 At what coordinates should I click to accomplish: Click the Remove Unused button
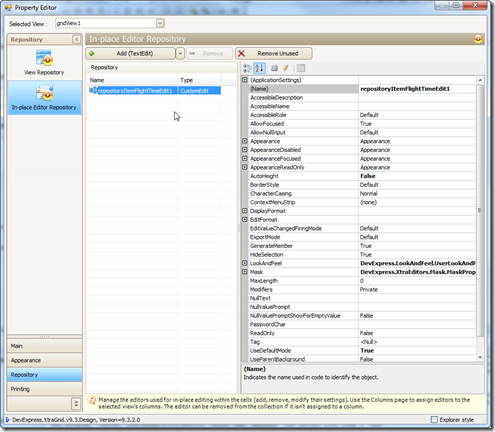(274, 53)
